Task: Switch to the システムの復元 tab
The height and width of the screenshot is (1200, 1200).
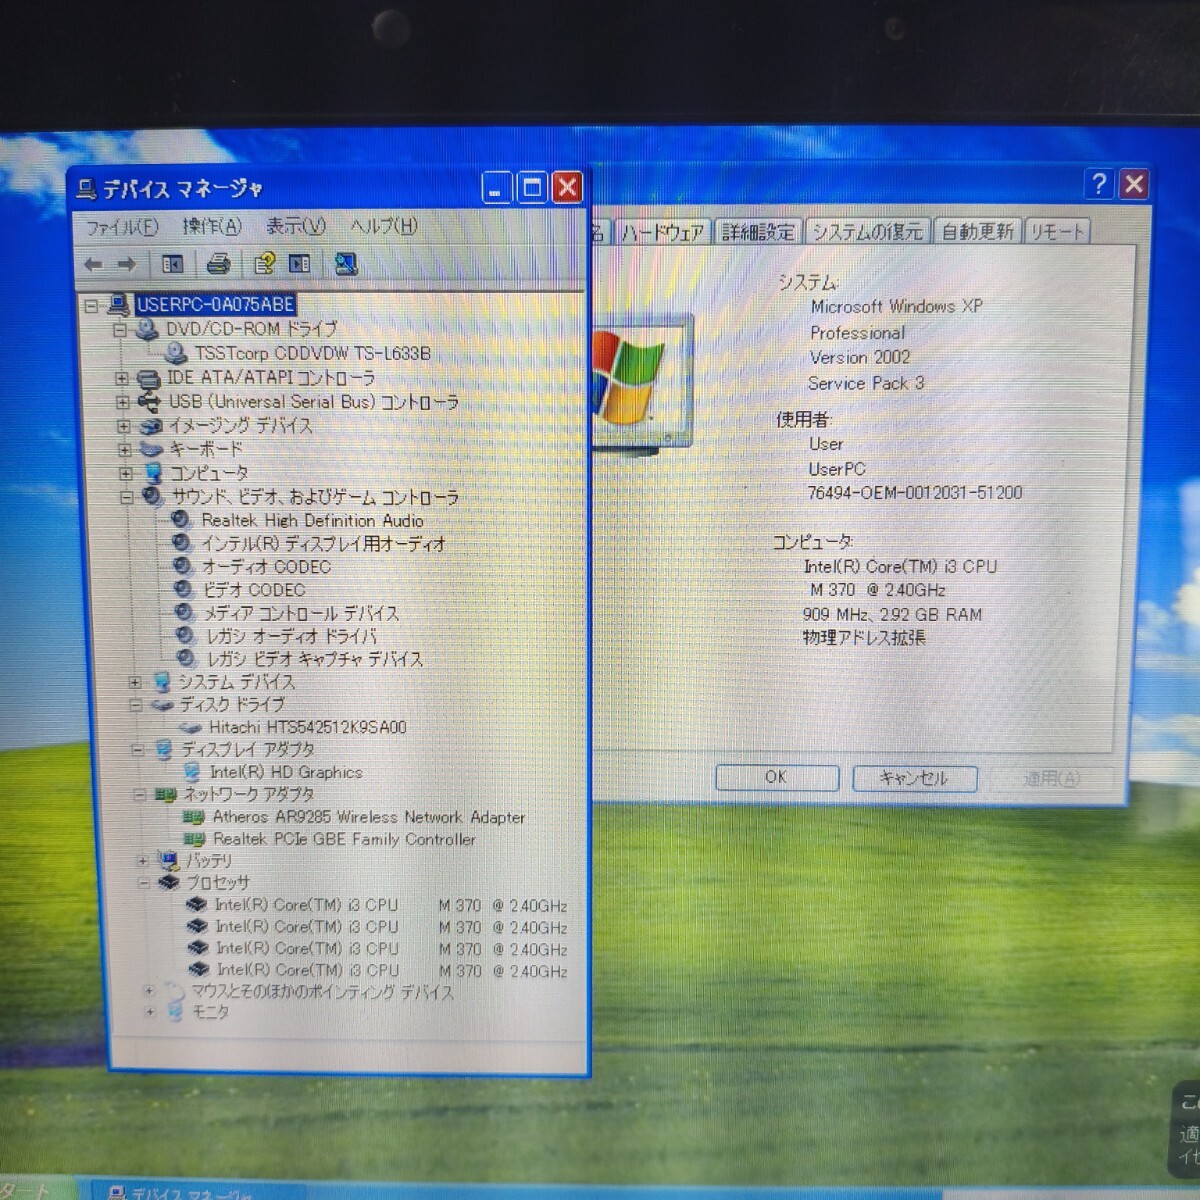Action: click(867, 232)
